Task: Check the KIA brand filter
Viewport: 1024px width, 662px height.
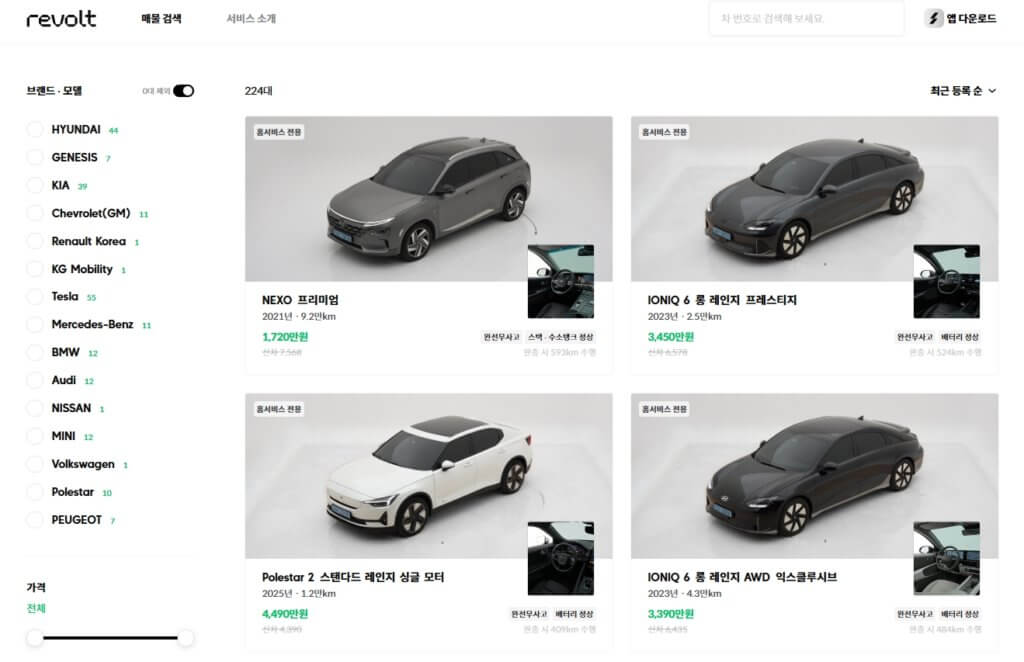Action: tap(35, 186)
